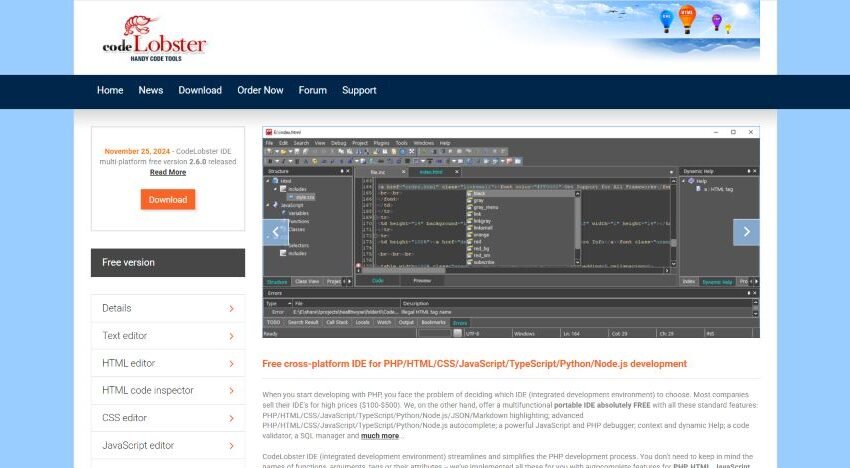Open the Debug menu in the IDE screenshot

click(338, 143)
